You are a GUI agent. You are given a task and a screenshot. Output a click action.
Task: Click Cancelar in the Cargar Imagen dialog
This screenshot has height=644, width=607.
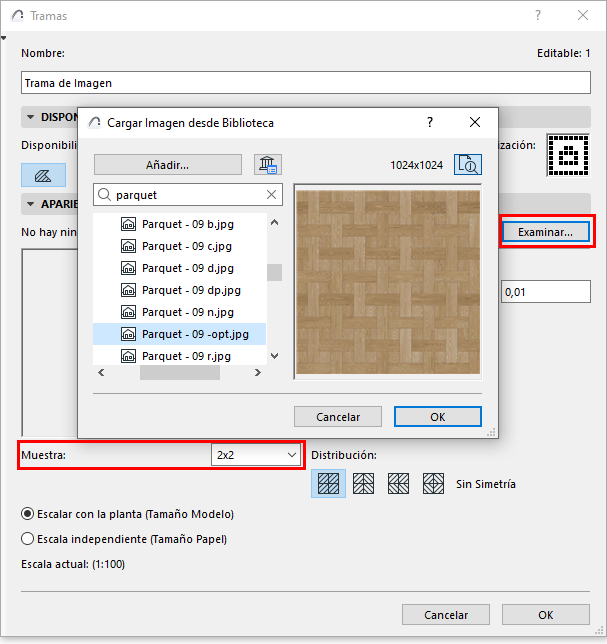[338, 417]
